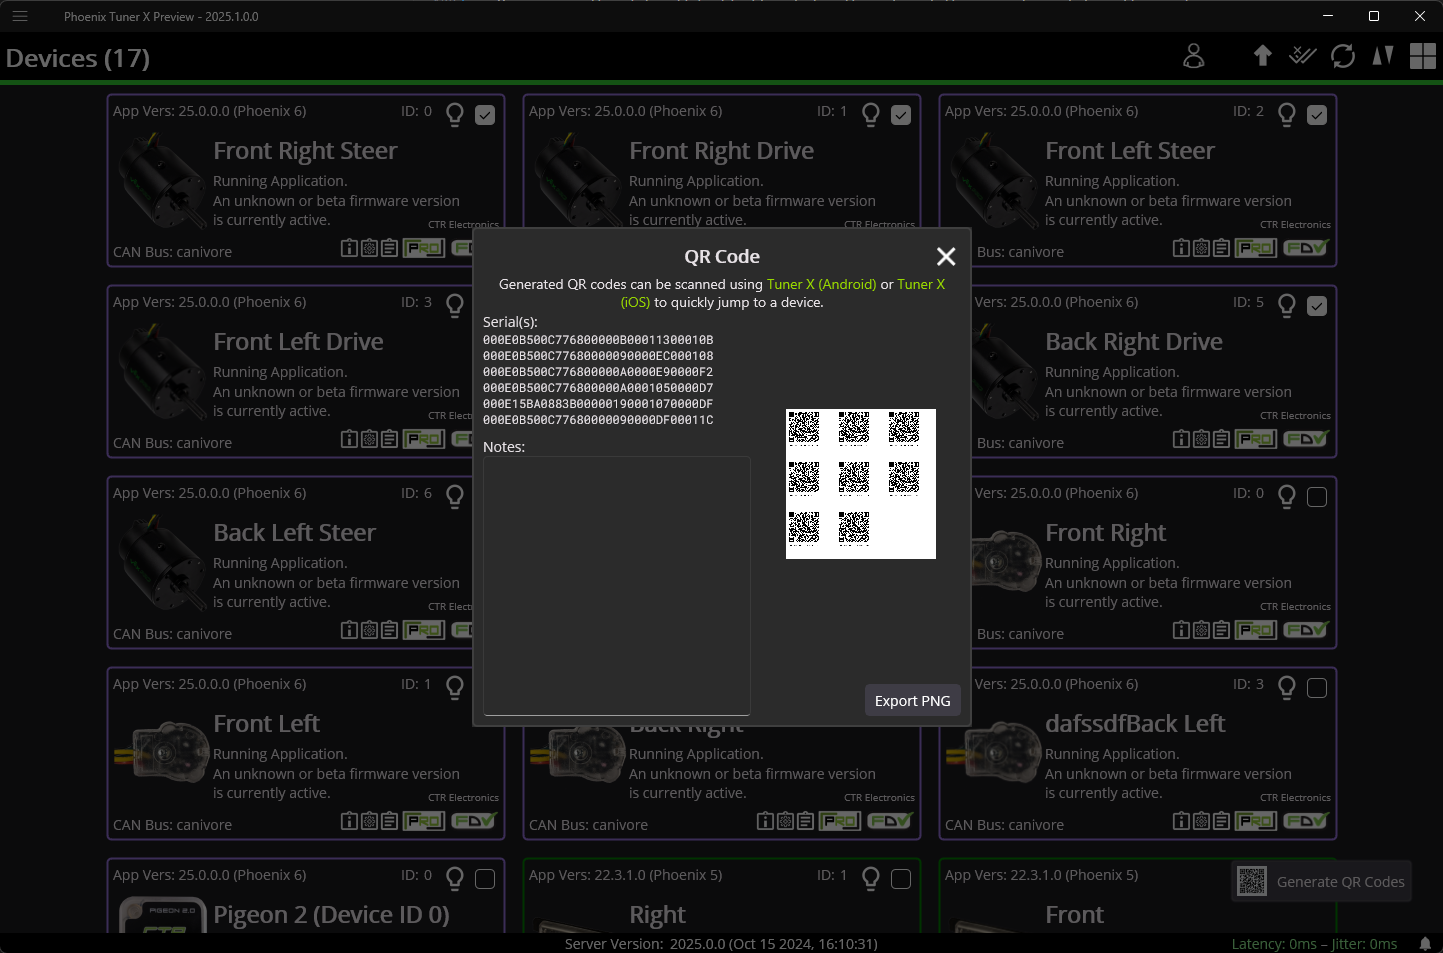Click the batch firmware upgrade arrow icon
The height and width of the screenshot is (953, 1443).
click(1263, 56)
